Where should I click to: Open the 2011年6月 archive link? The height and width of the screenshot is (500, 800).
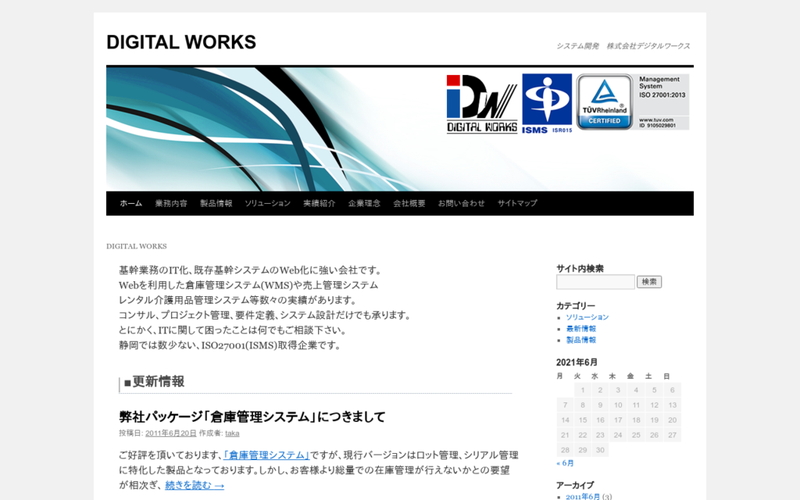583,496
